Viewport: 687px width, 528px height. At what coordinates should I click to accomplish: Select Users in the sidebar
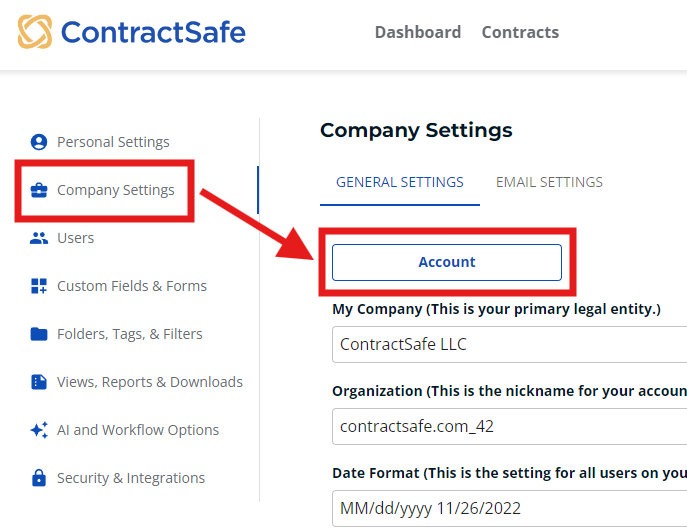pyautogui.click(x=76, y=238)
